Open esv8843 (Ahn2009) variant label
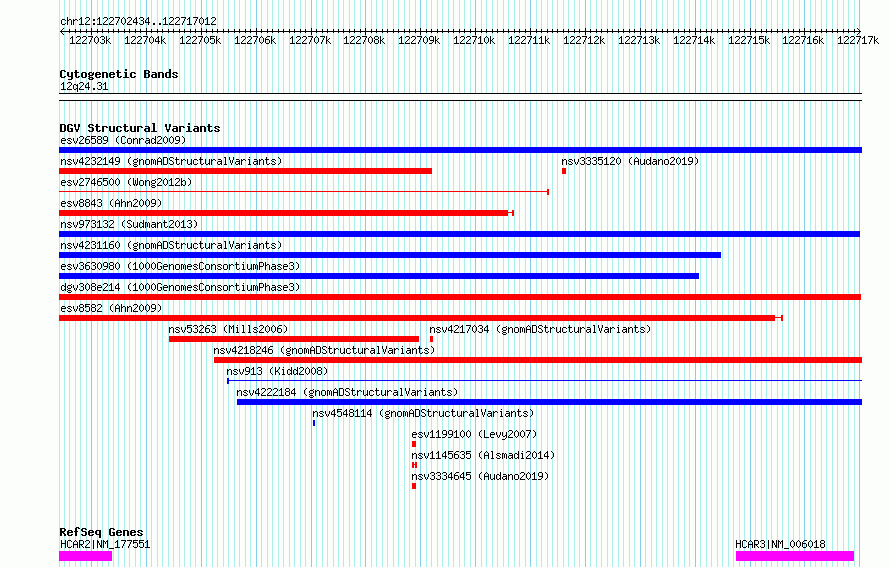The width and height of the screenshot is (890, 567). click(x=111, y=203)
